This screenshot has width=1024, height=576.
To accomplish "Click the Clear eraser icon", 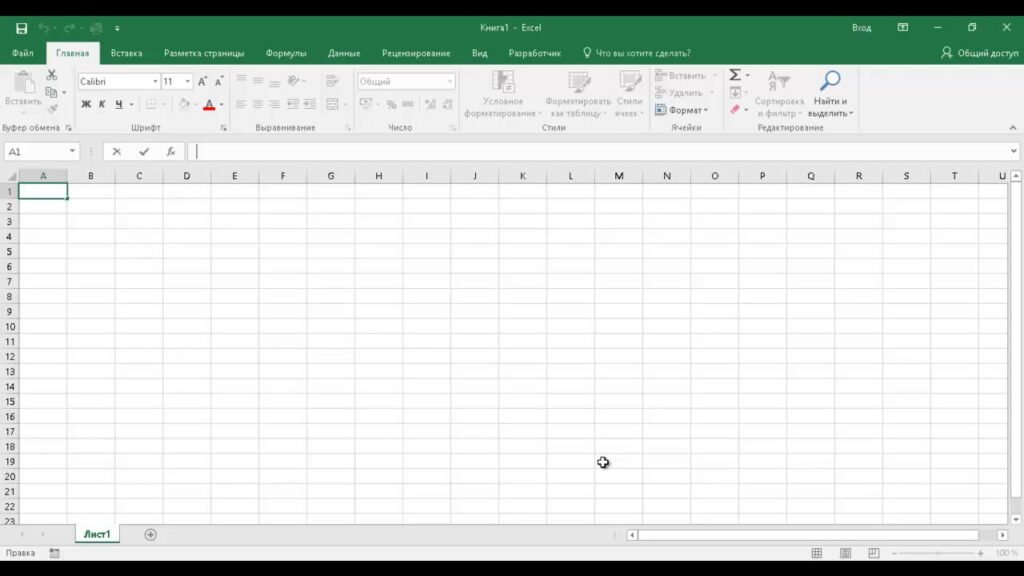I will coord(735,109).
